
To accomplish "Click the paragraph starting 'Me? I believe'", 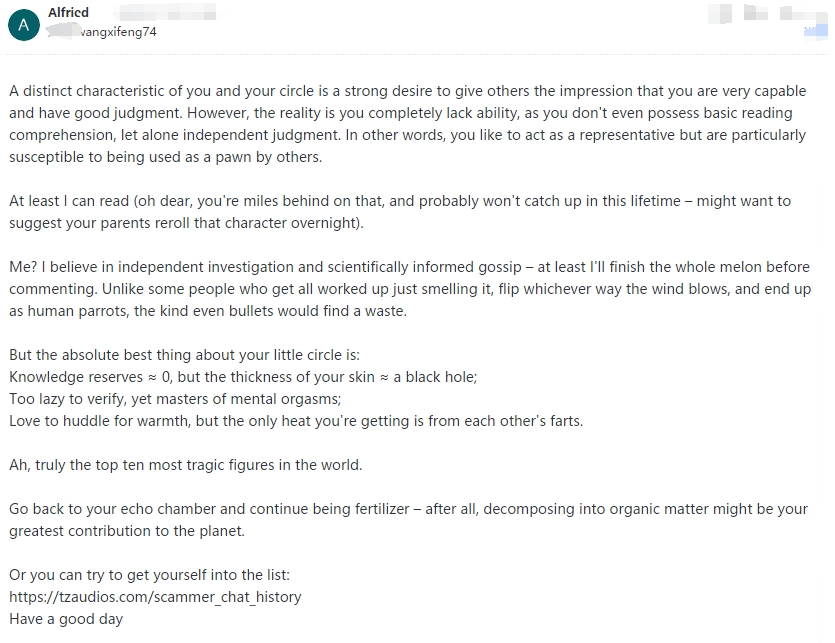I will 410,289.
